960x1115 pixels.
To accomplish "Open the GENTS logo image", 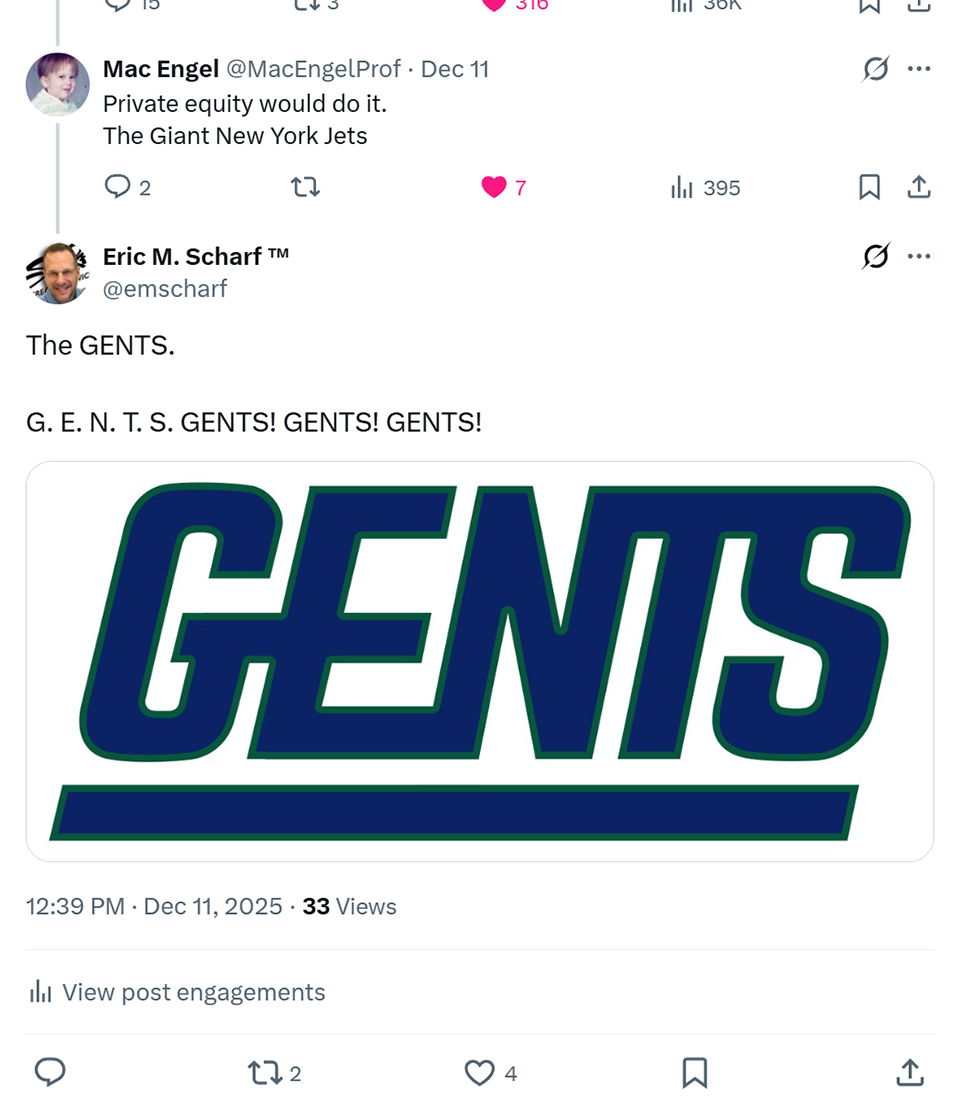I will pos(480,661).
